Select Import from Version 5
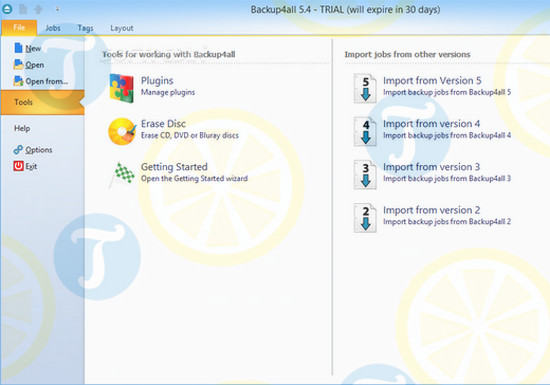Viewport: 550px width, 385px height. [x=432, y=81]
